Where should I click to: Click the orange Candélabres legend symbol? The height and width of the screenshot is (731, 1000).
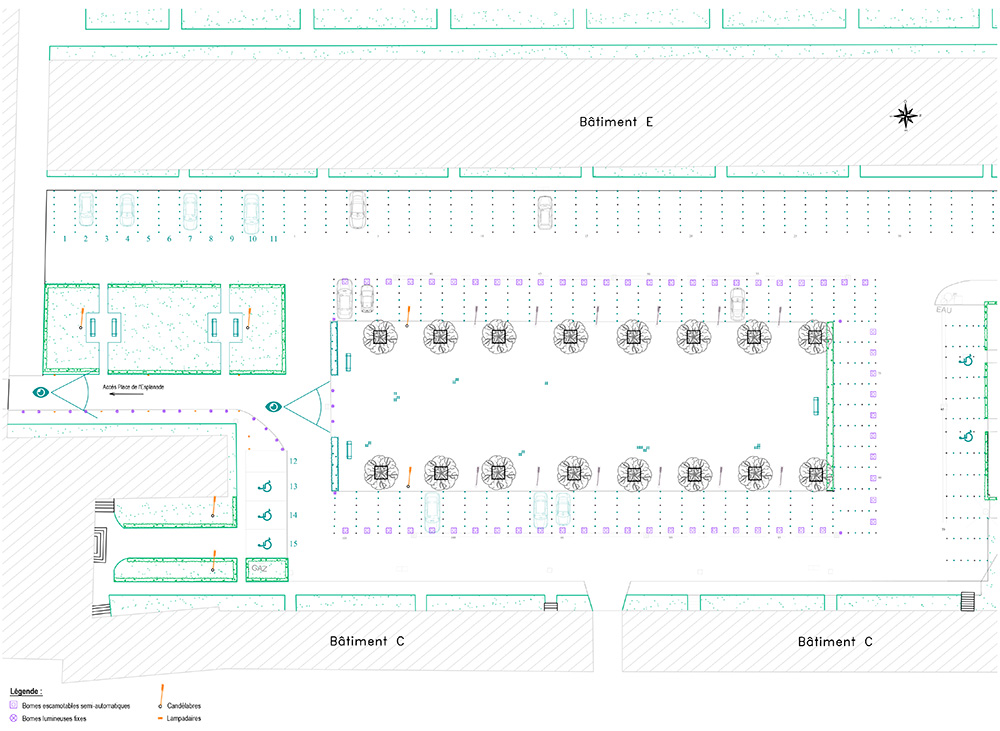pos(161,696)
